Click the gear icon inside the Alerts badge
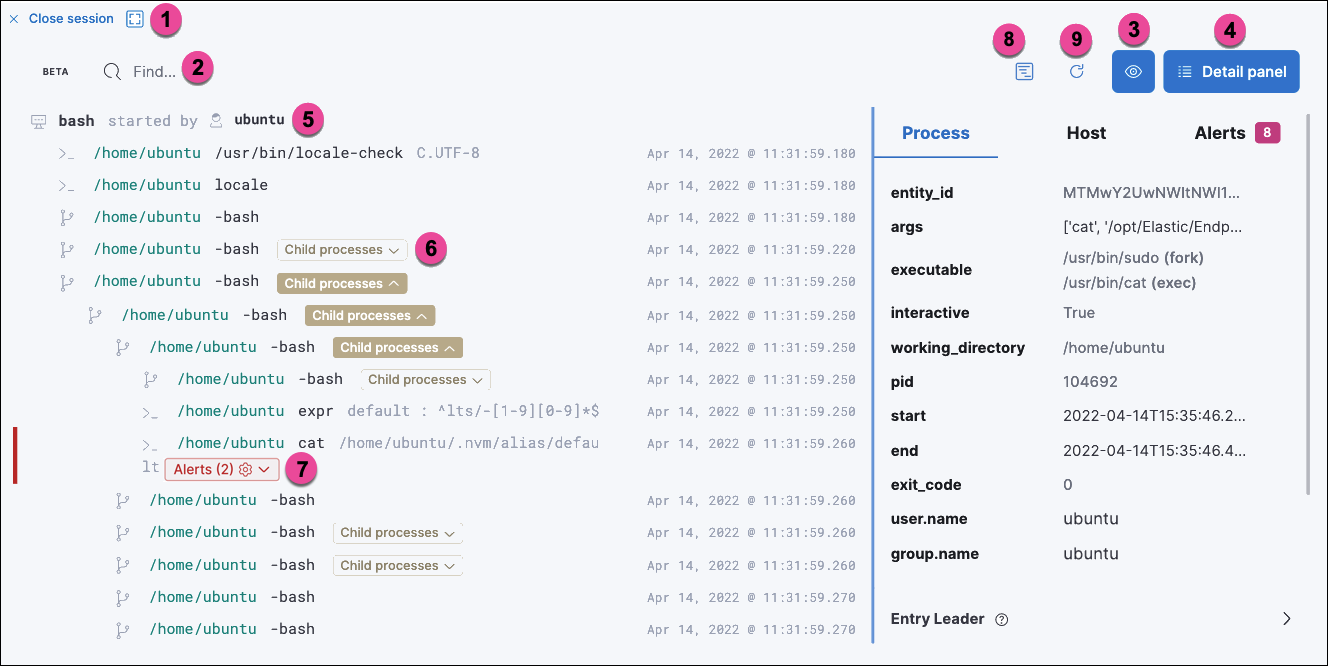This screenshot has width=1328, height=666. [243, 469]
